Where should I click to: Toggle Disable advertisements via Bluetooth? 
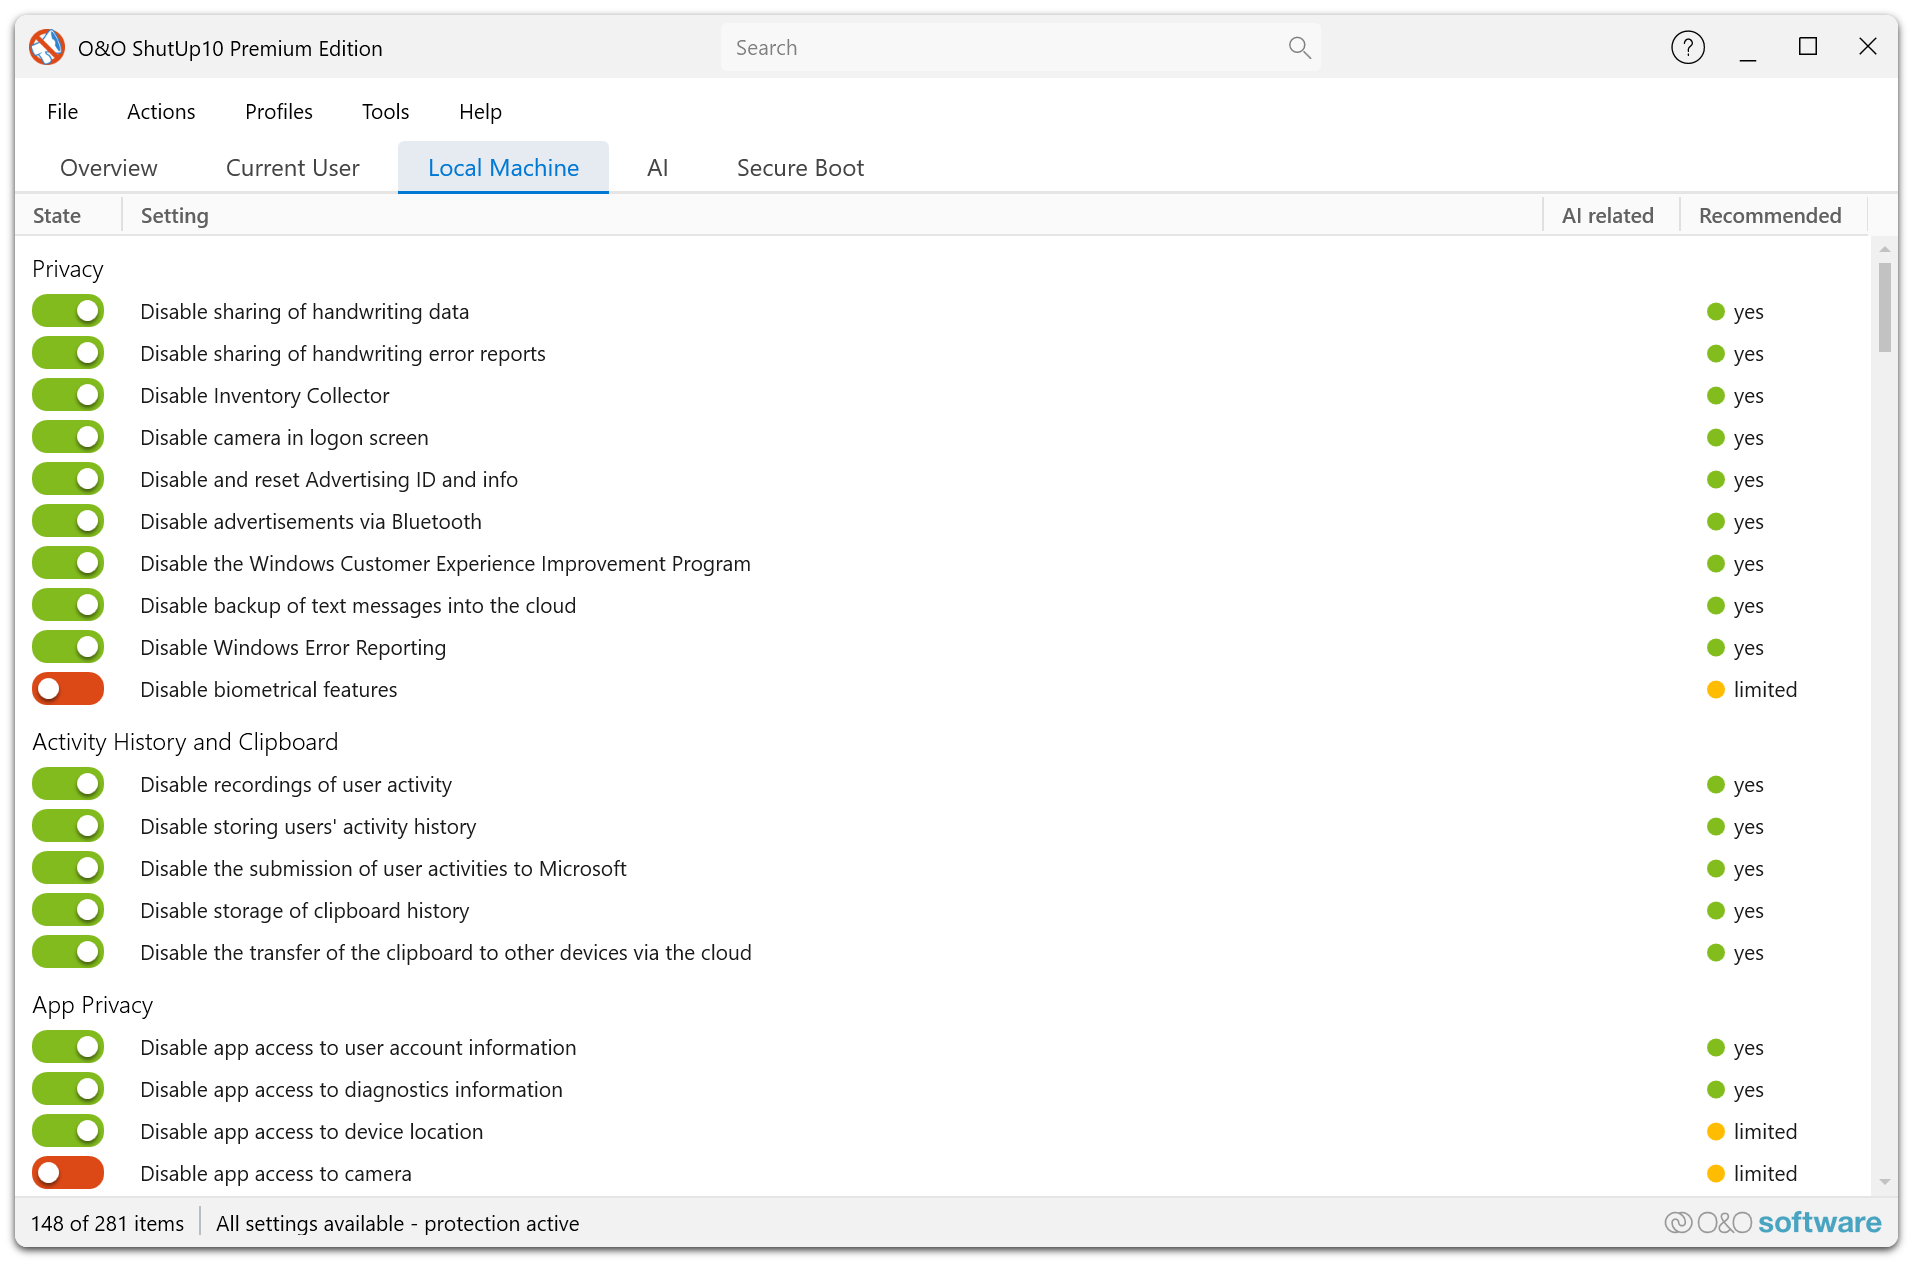pos(68,521)
